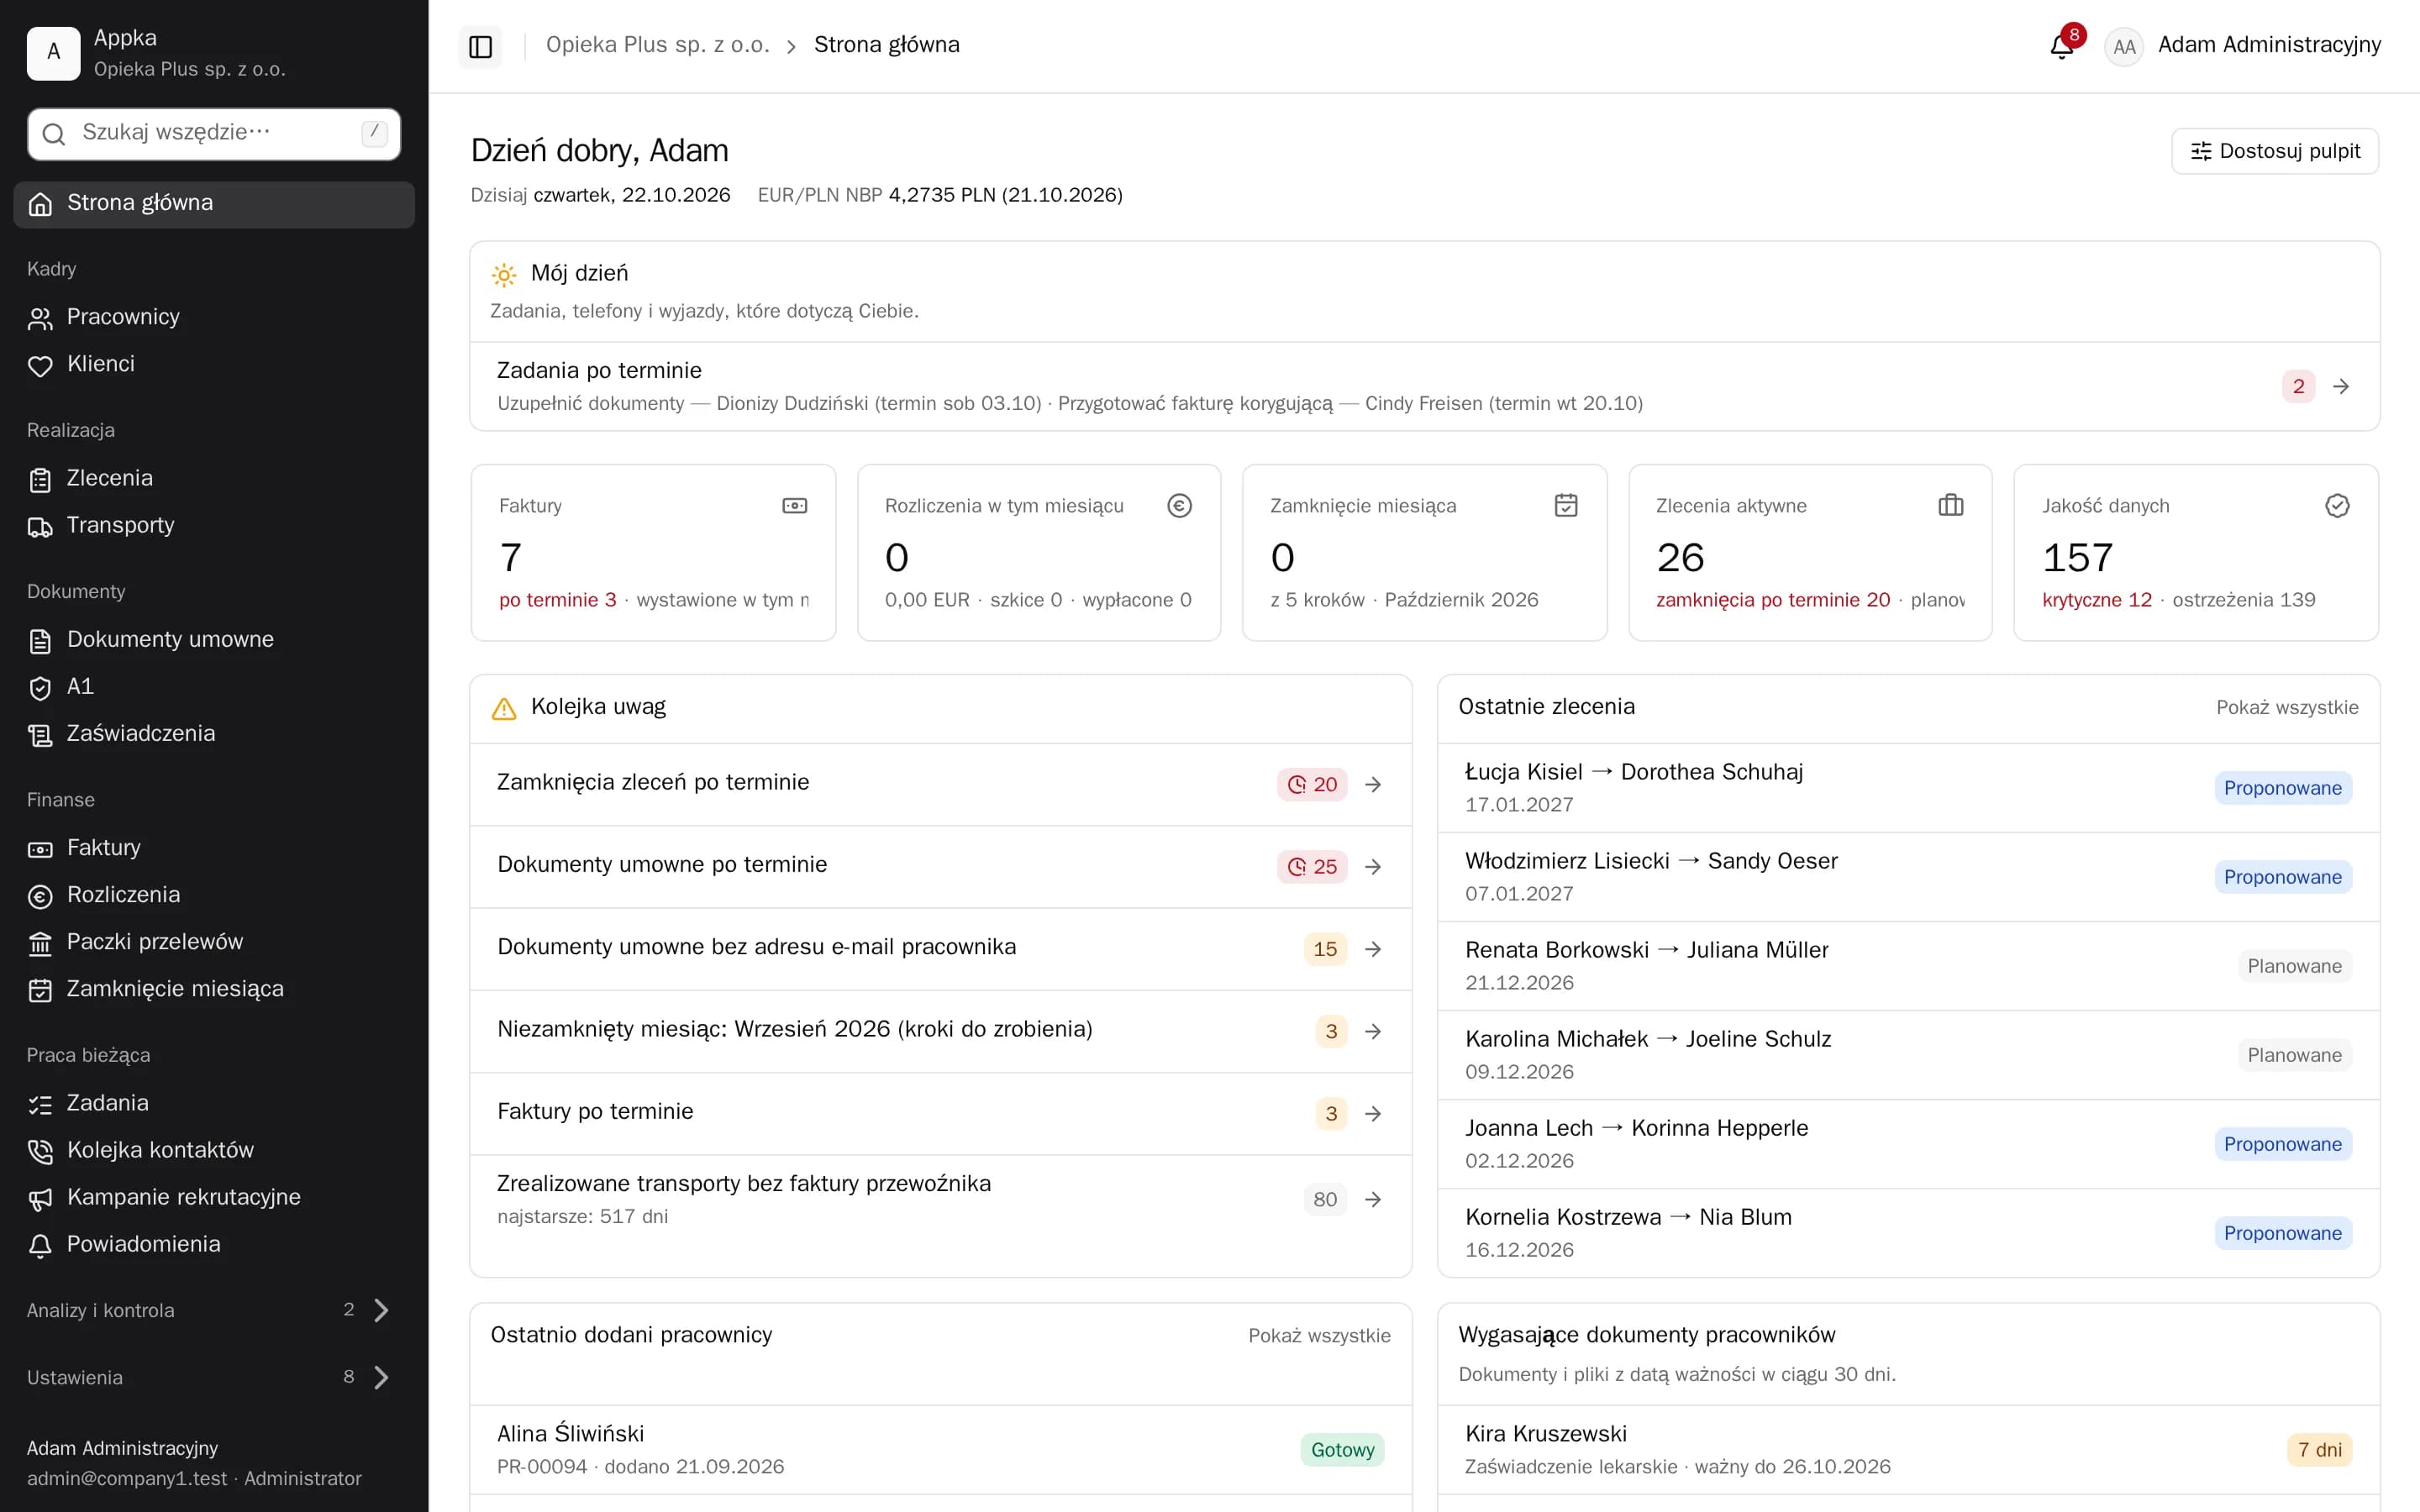Open arrow for Faktury po terminie row
Viewport: 2420px width, 1512px height.
pyautogui.click(x=1373, y=1114)
